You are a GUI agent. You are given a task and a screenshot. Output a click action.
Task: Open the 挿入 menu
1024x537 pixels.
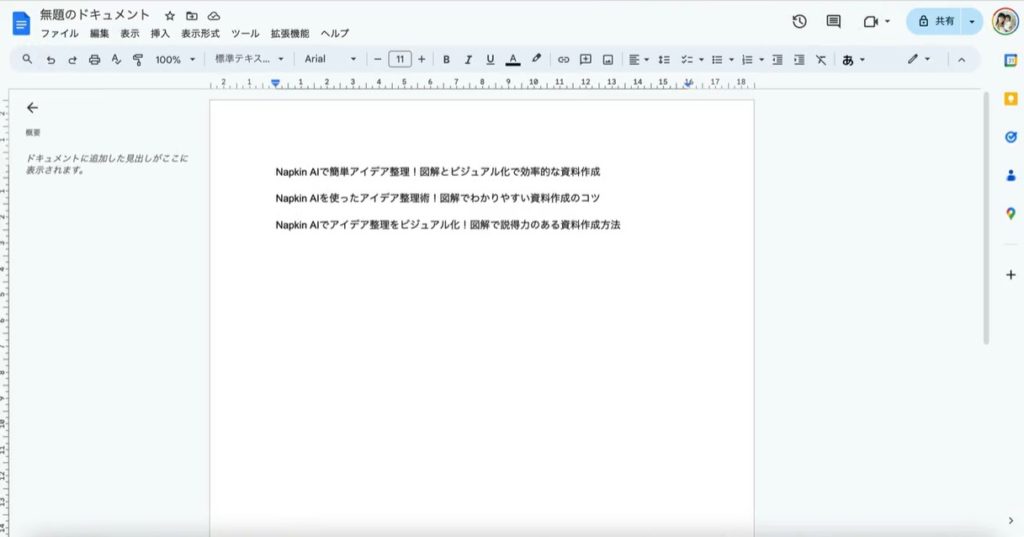[x=160, y=33]
